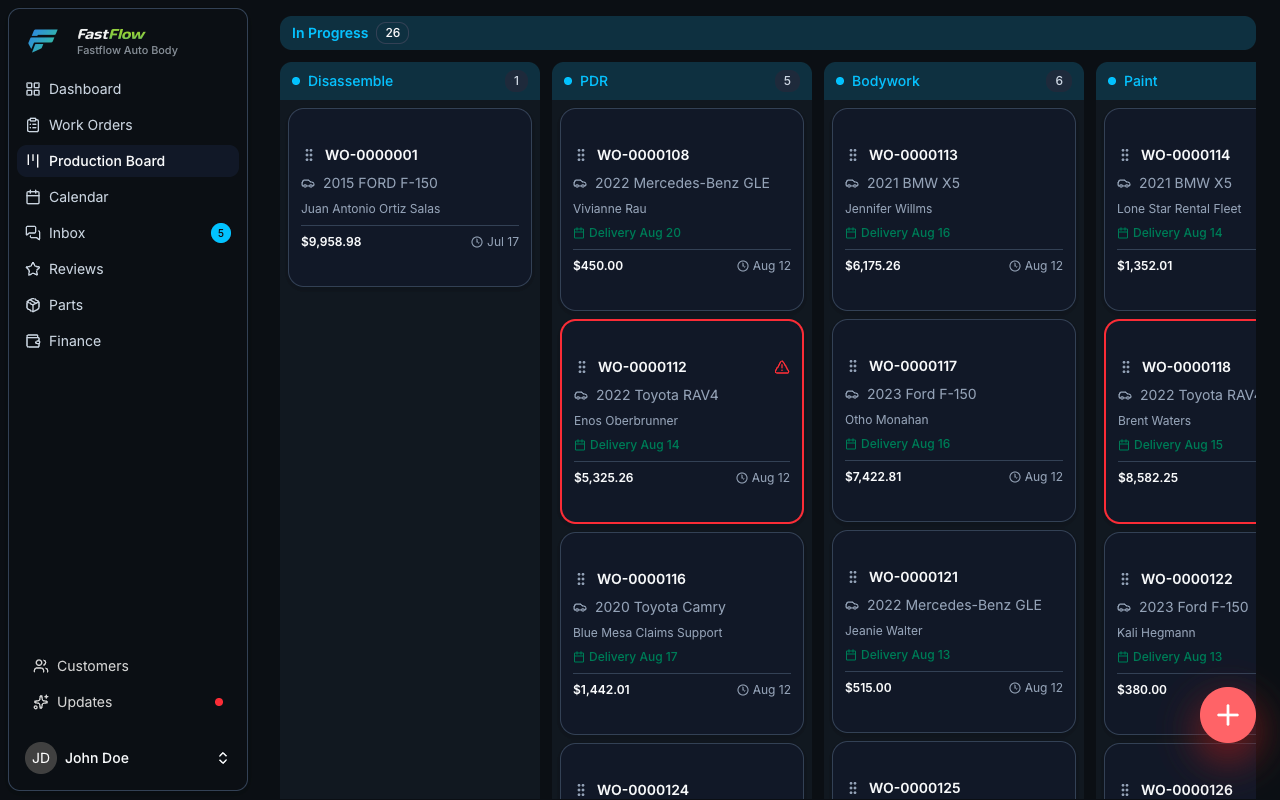
Task: Grab the drag handle on WO-0000114
Action: [x=1125, y=155]
